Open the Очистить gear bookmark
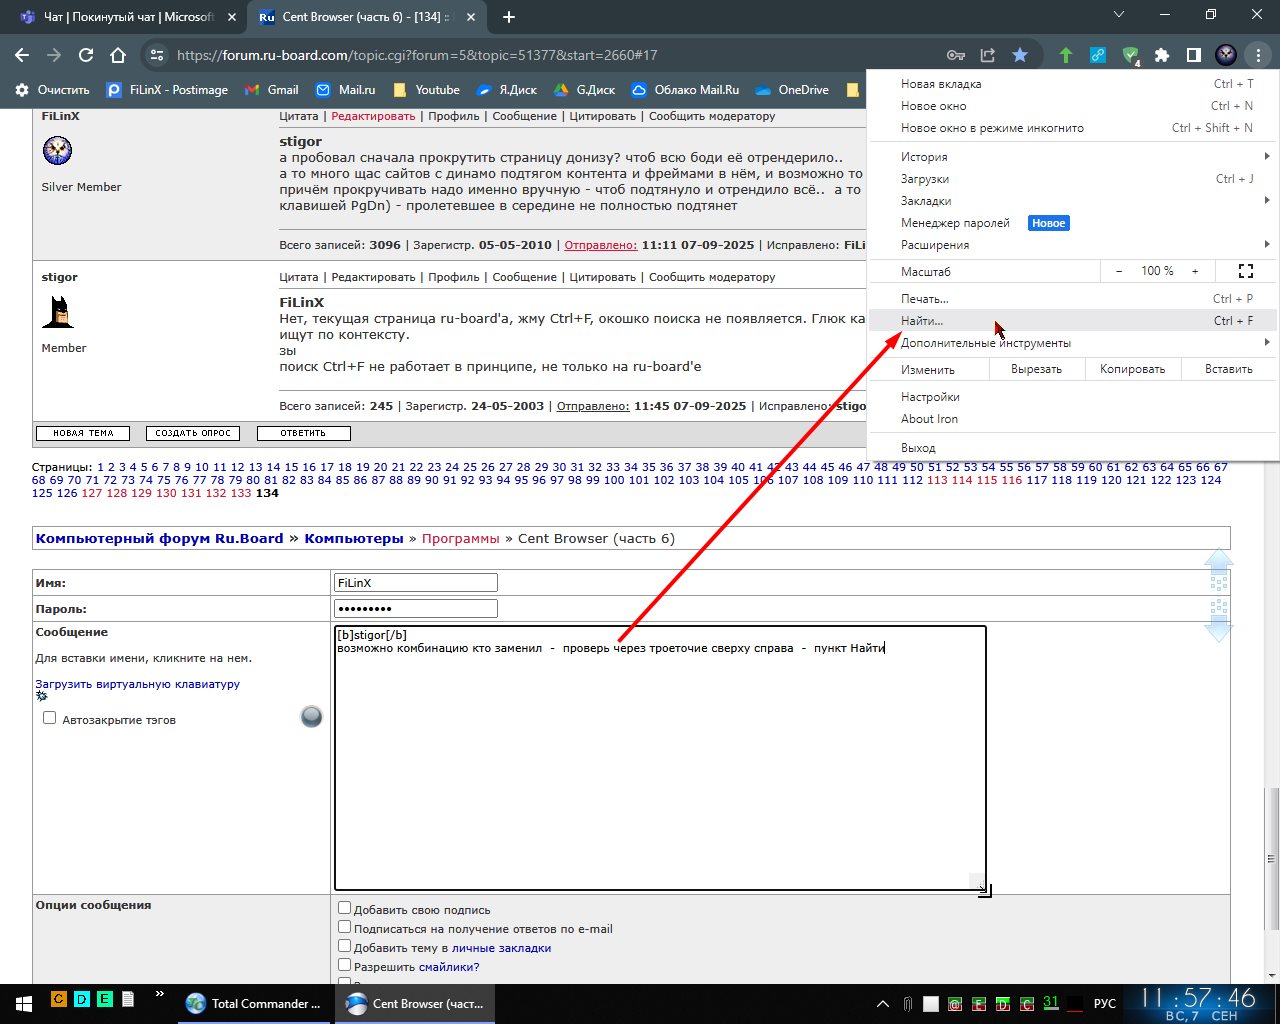The height and width of the screenshot is (1024, 1280). point(53,89)
